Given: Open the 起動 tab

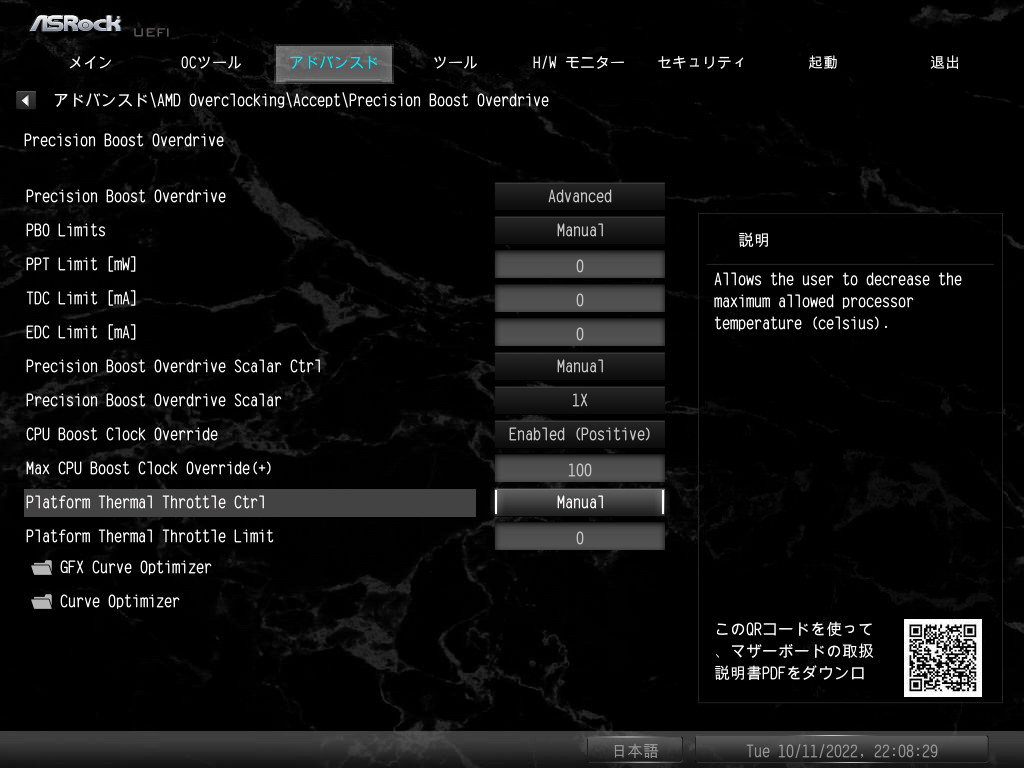Looking at the screenshot, I should click(822, 63).
